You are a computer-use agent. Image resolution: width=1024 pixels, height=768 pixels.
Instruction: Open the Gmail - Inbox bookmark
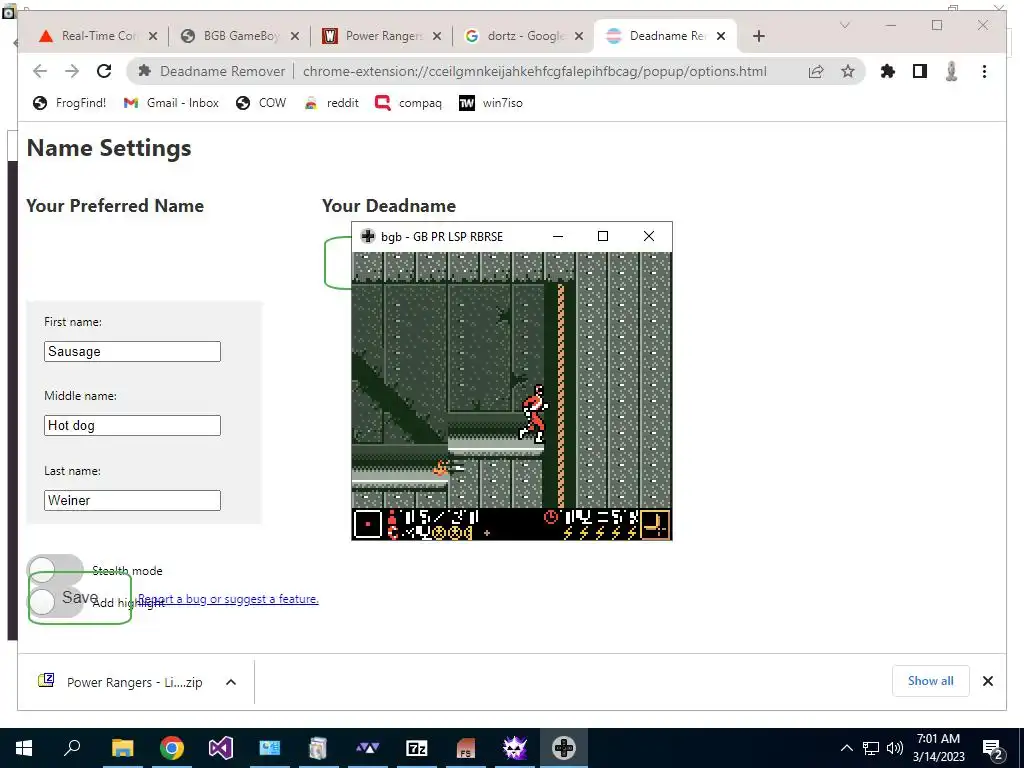coord(172,103)
